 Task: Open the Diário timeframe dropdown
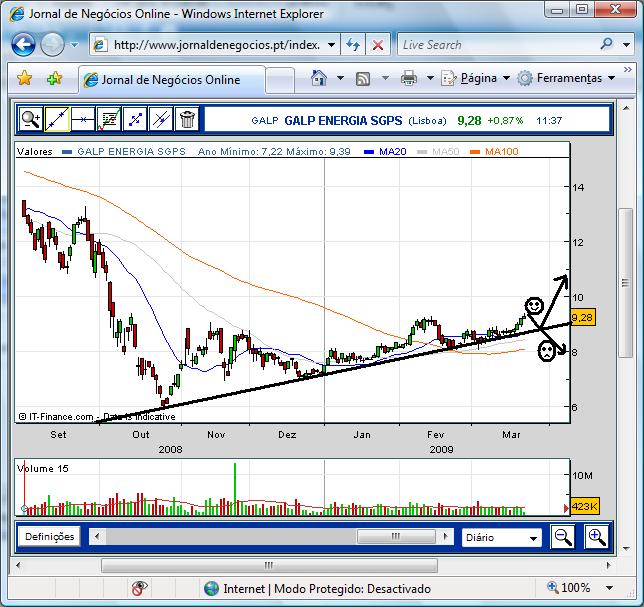501,538
